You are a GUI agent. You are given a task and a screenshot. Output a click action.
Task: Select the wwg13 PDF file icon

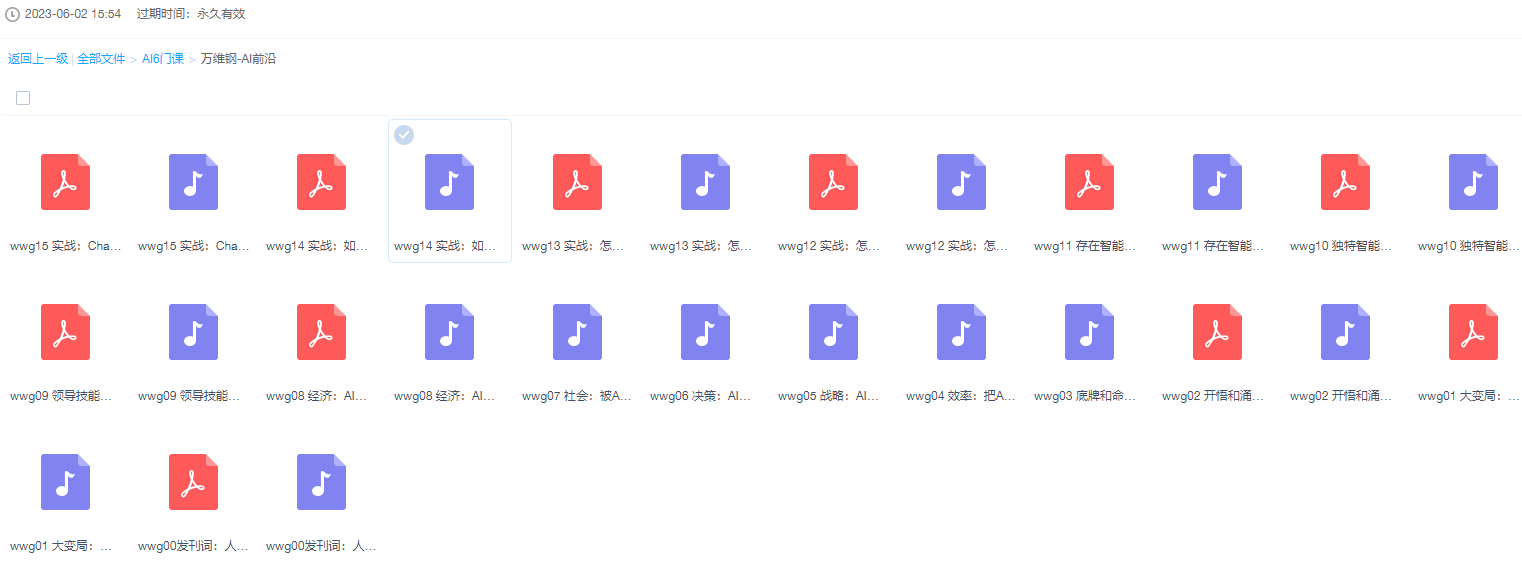tap(577, 182)
